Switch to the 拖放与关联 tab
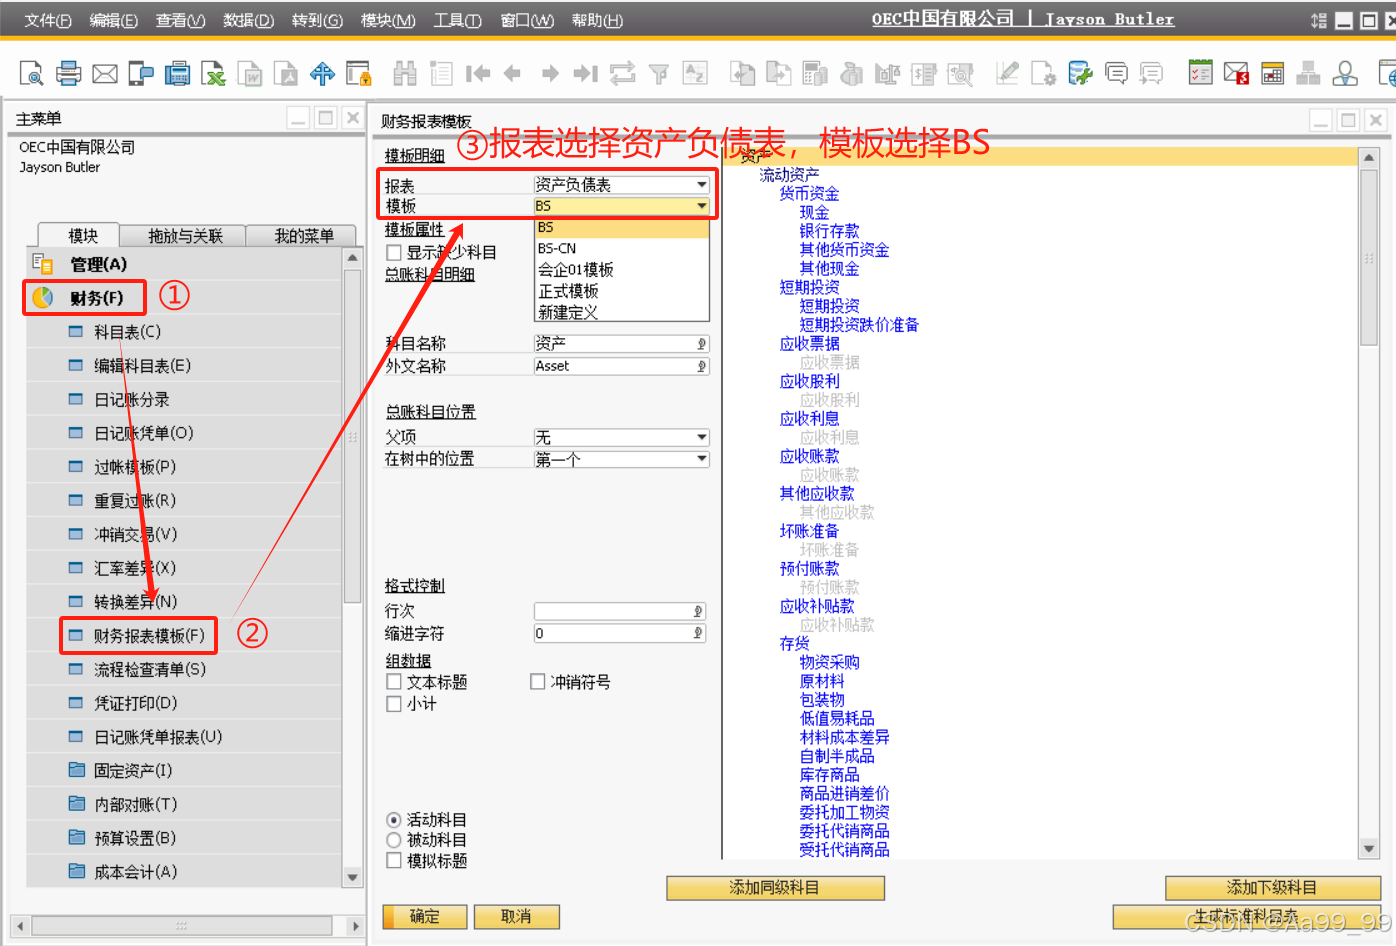 (185, 236)
